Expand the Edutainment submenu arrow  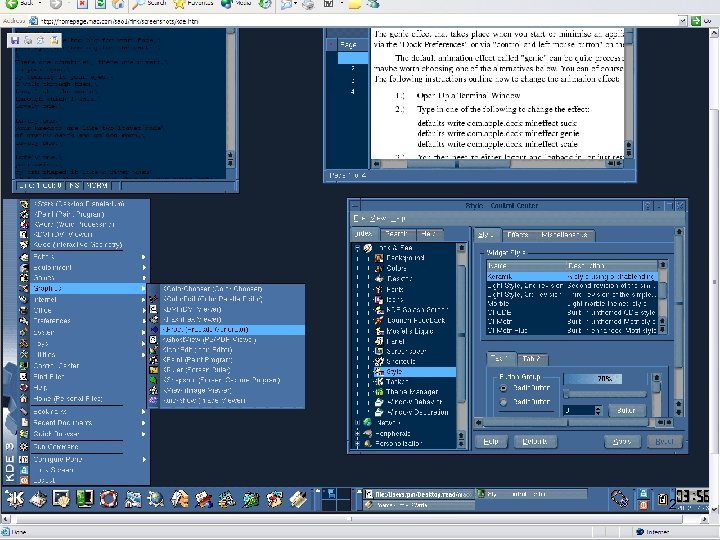pos(144,267)
